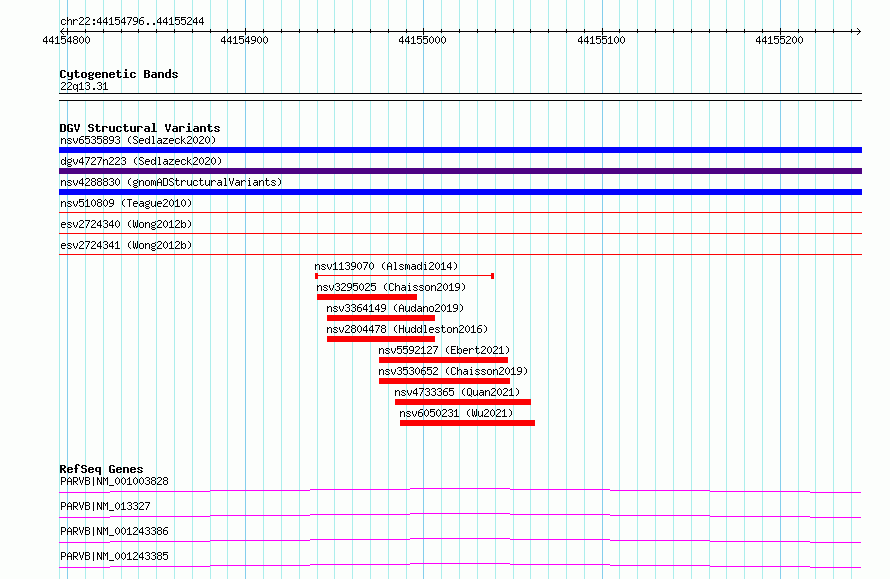890x579 pixels.
Task: Open the nsv510809 (Teague2010) label
Action: [126, 203]
